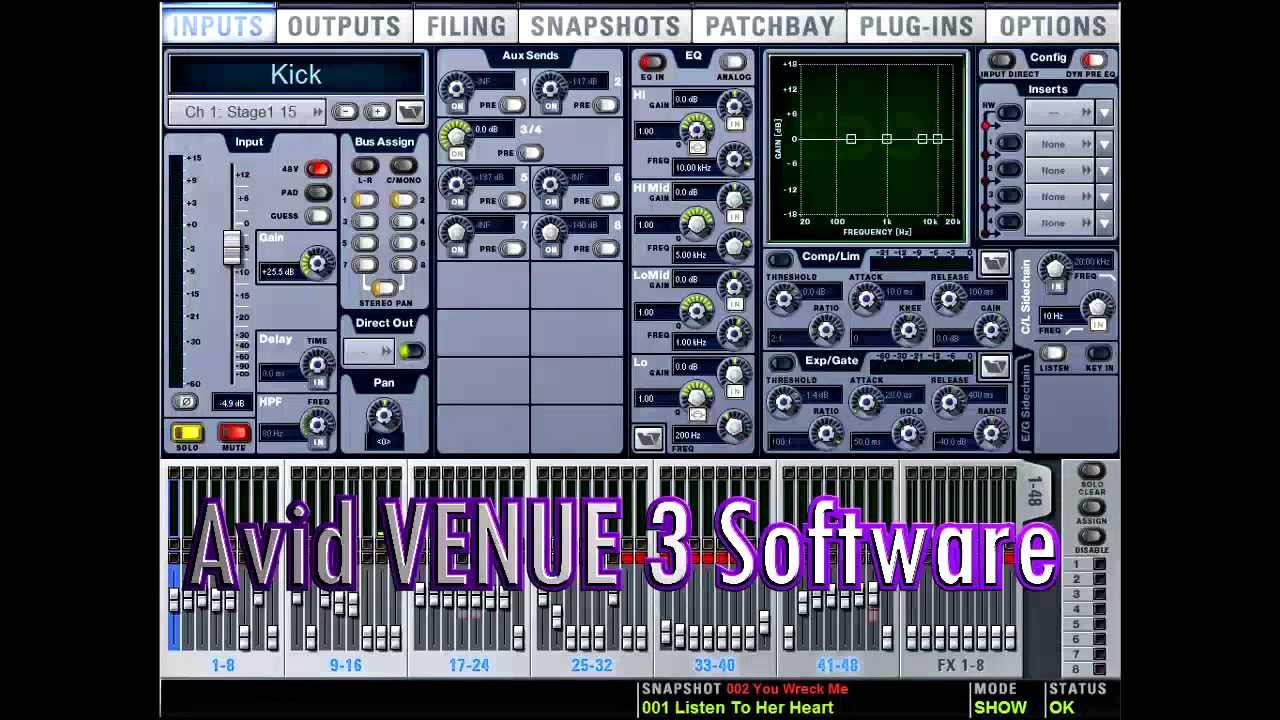1280x720 pixels.
Task: Switch to the FILING tab
Action: (x=466, y=26)
